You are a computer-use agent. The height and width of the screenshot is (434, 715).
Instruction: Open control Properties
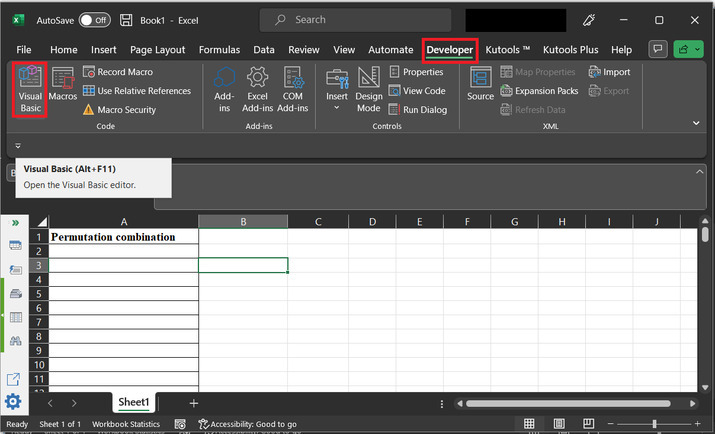coord(416,72)
